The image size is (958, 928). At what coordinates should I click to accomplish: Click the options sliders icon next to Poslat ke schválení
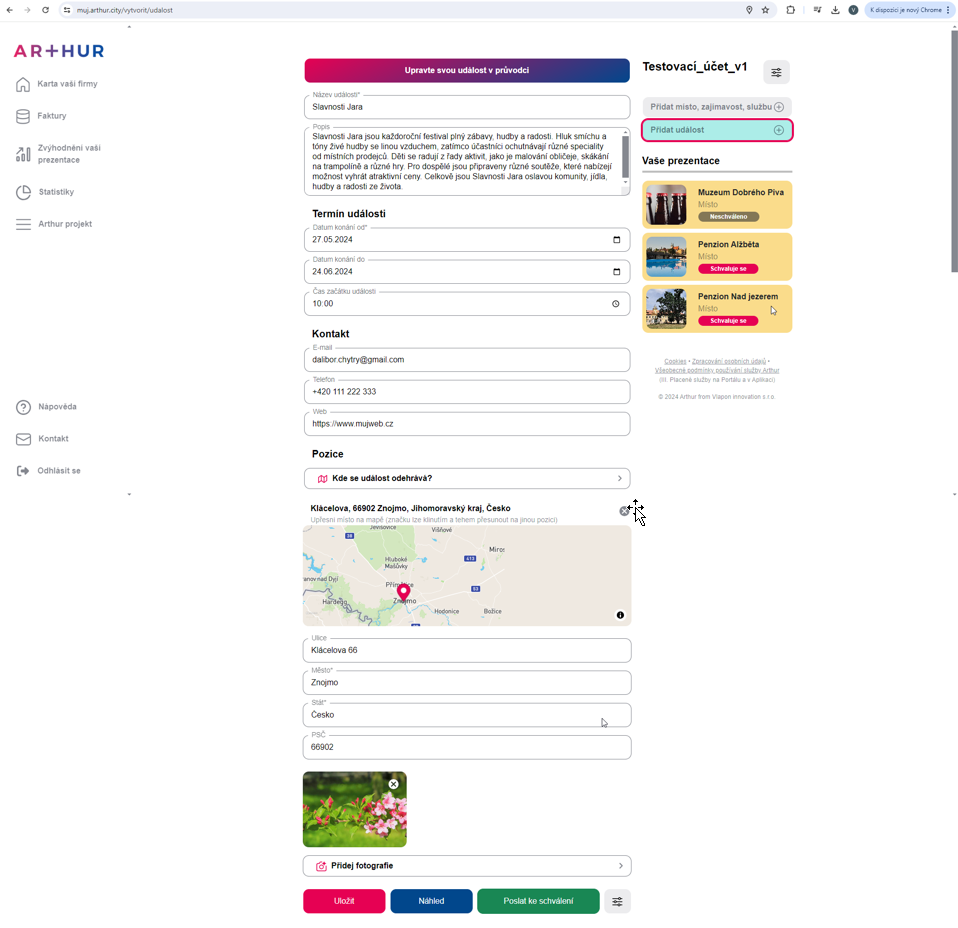tap(617, 901)
